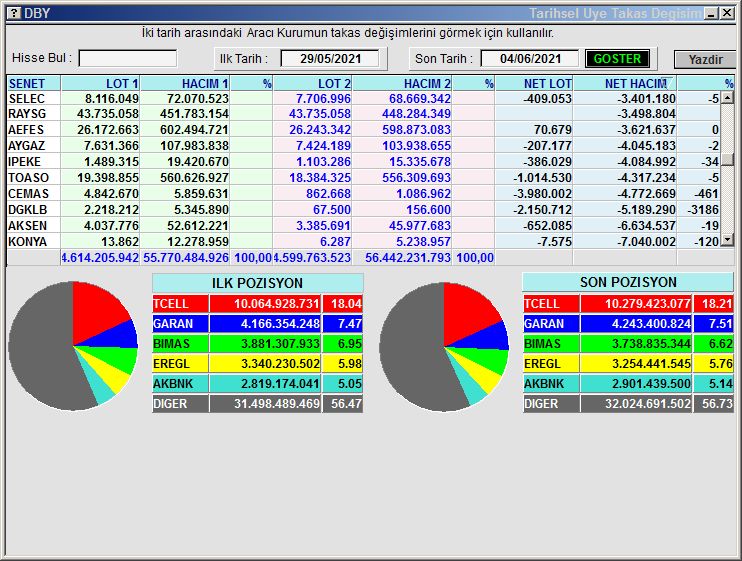Click TCELL label in SON POZISYON
This screenshot has height=561, width=742.
(551, 304)
